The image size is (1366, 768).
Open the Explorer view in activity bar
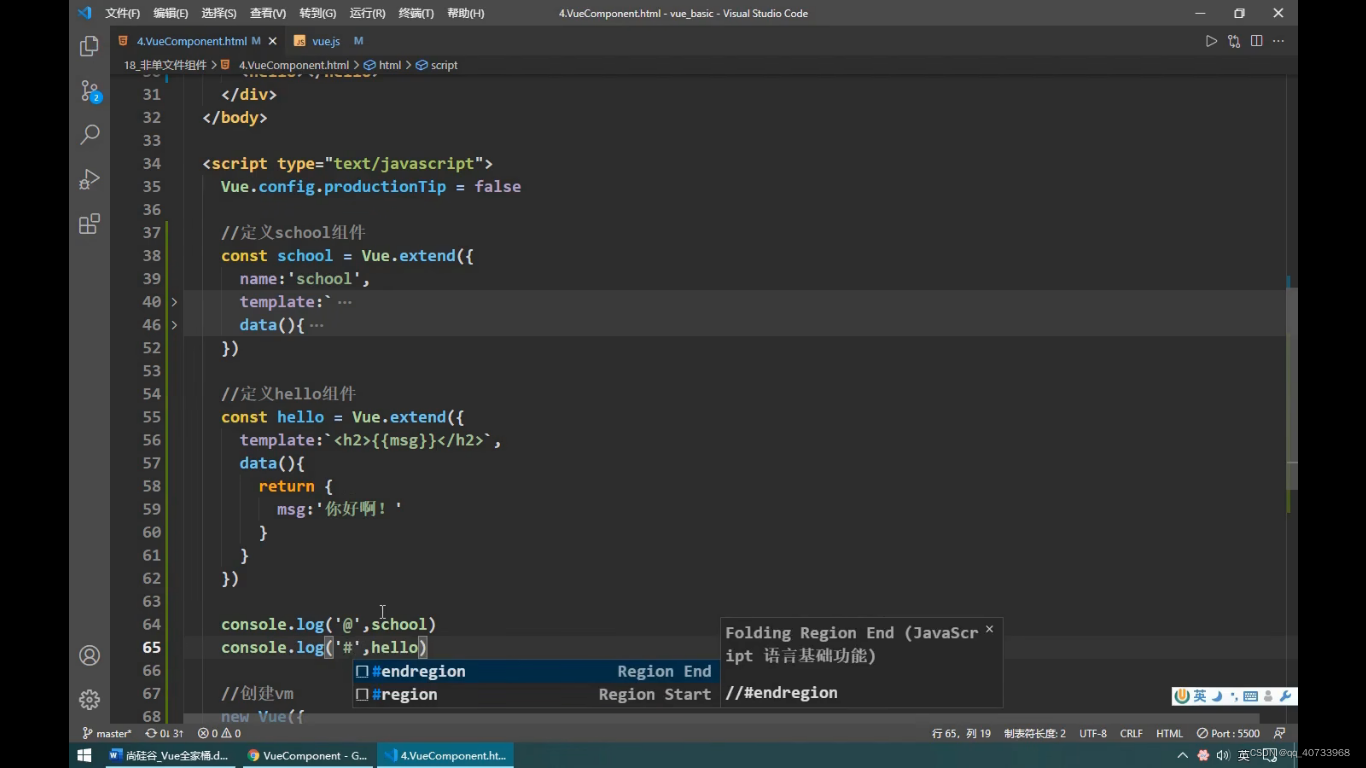click(89, 46)
